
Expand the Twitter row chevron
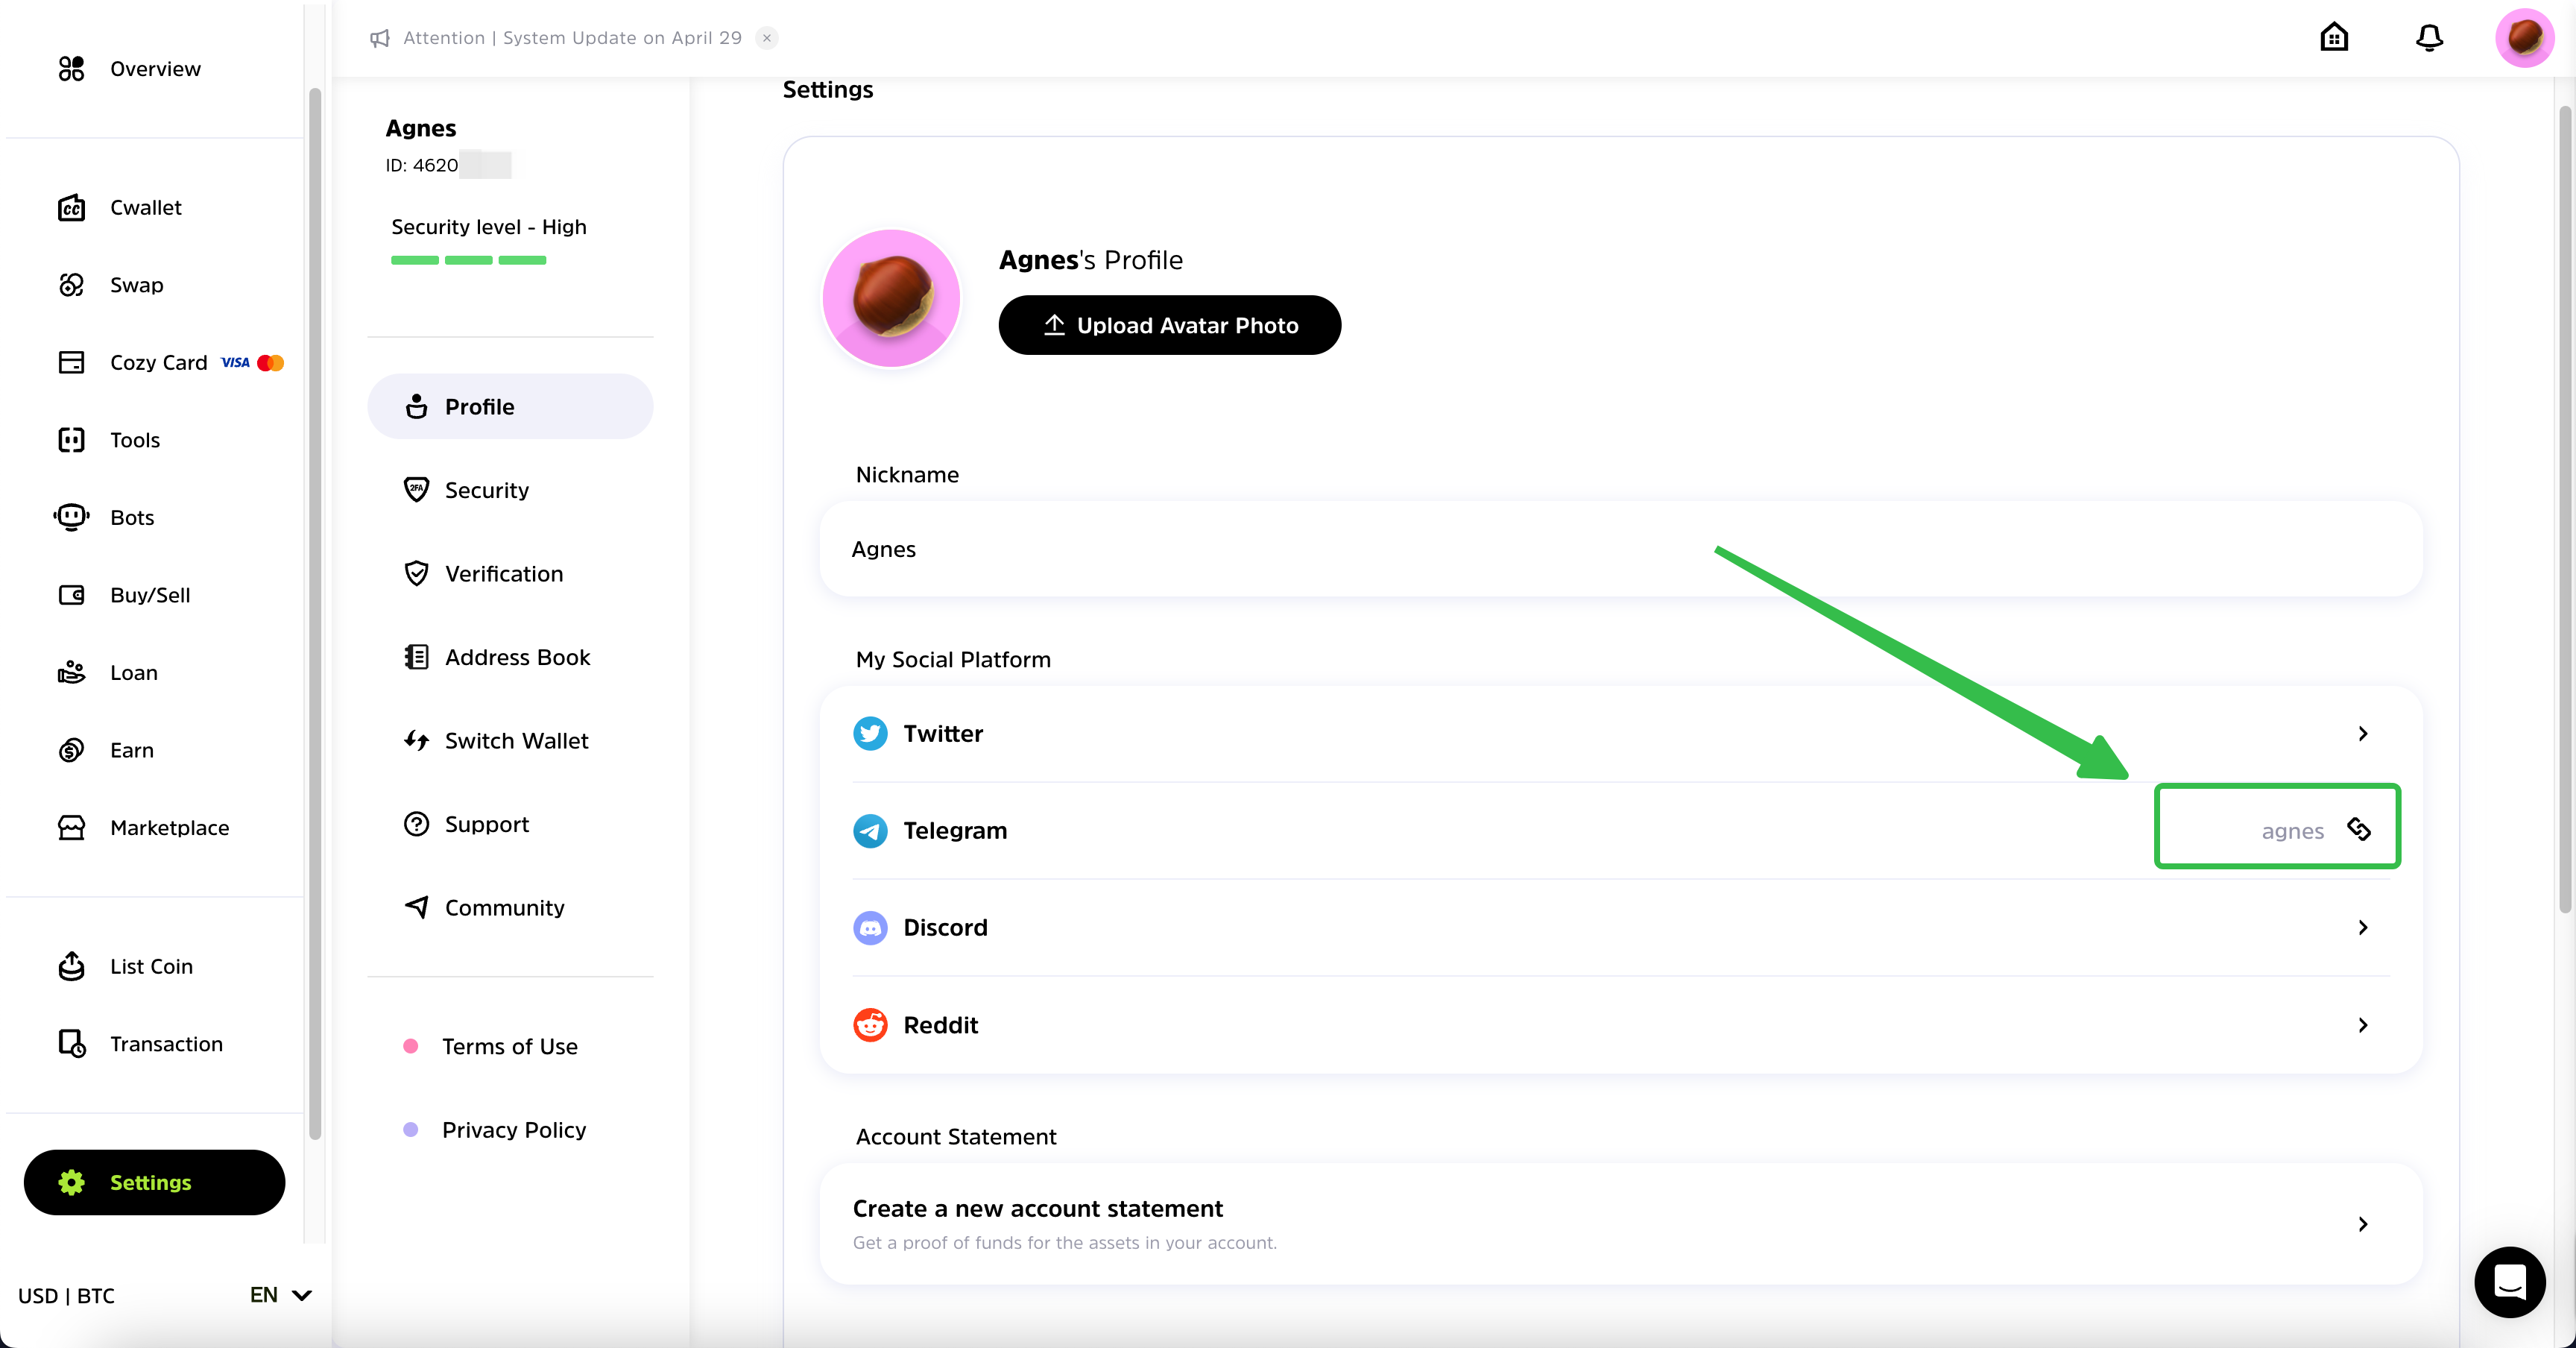tap(2362, 733)
